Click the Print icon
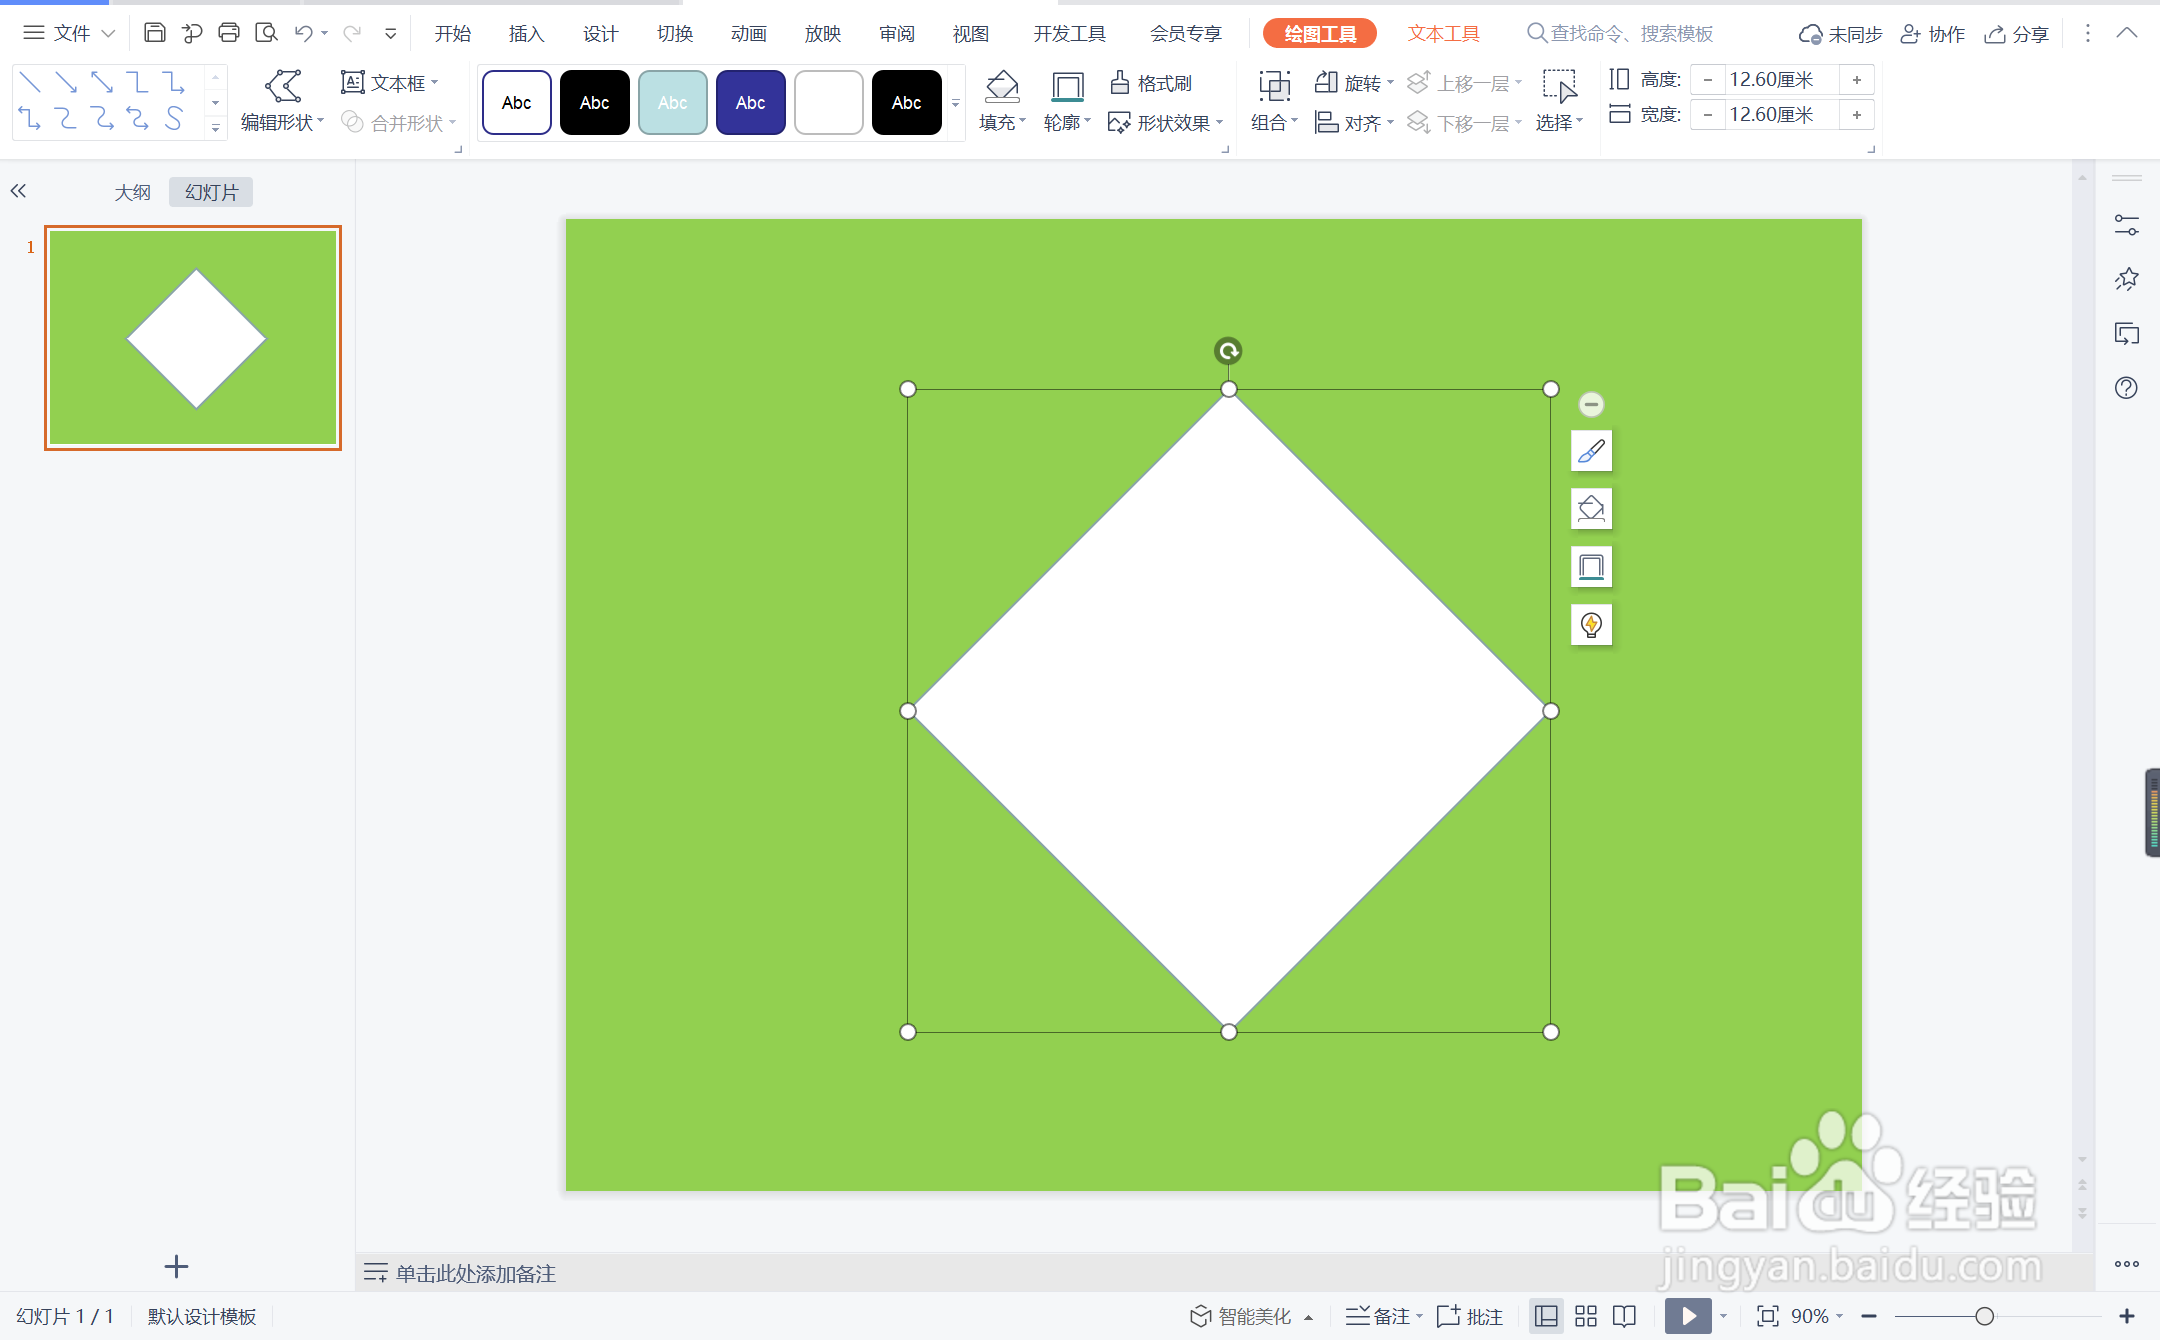Screen dimensions: 2160x1340 click(x=229, y=33)
